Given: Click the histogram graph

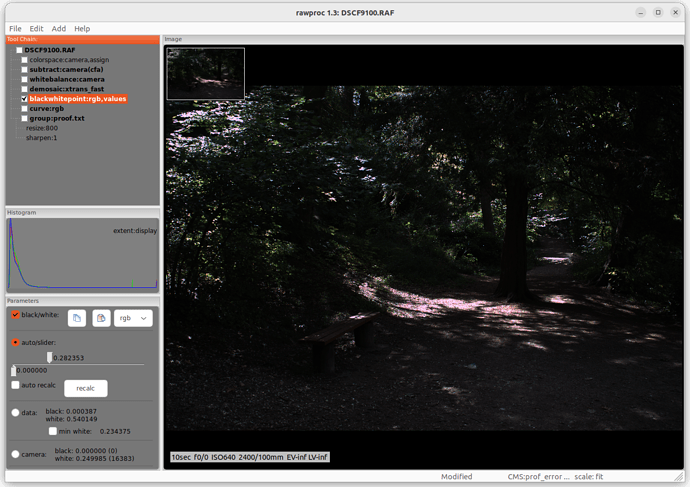Looking at the screenshot, I should [x=82, y=255].
